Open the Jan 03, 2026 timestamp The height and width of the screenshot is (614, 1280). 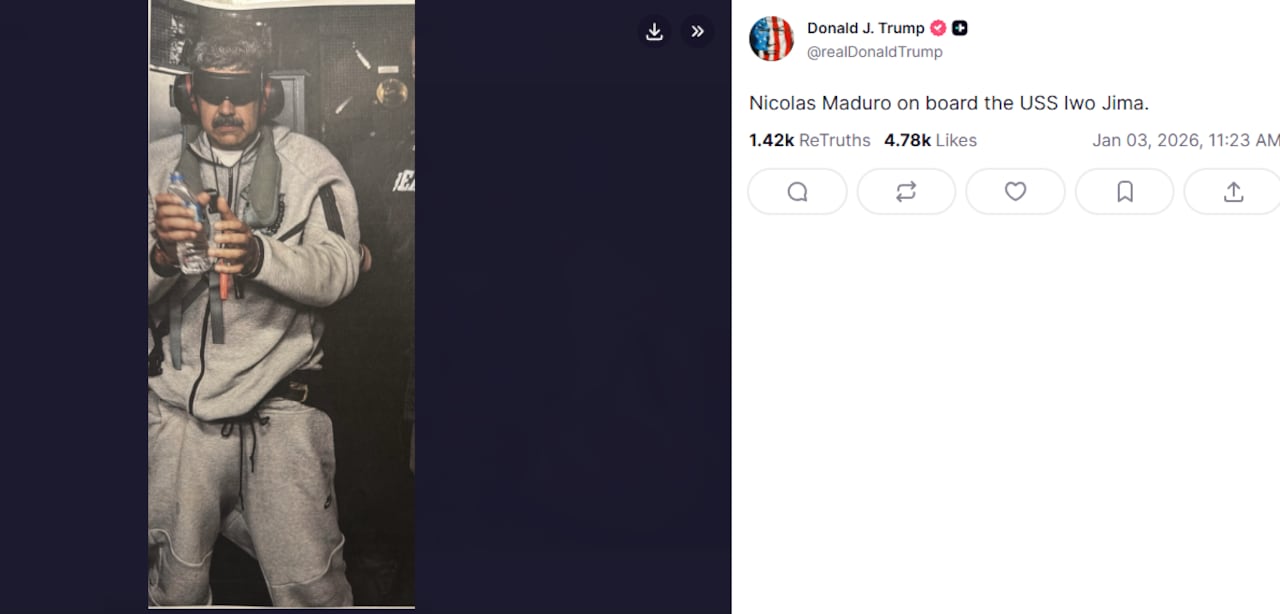click(1184, 140)
